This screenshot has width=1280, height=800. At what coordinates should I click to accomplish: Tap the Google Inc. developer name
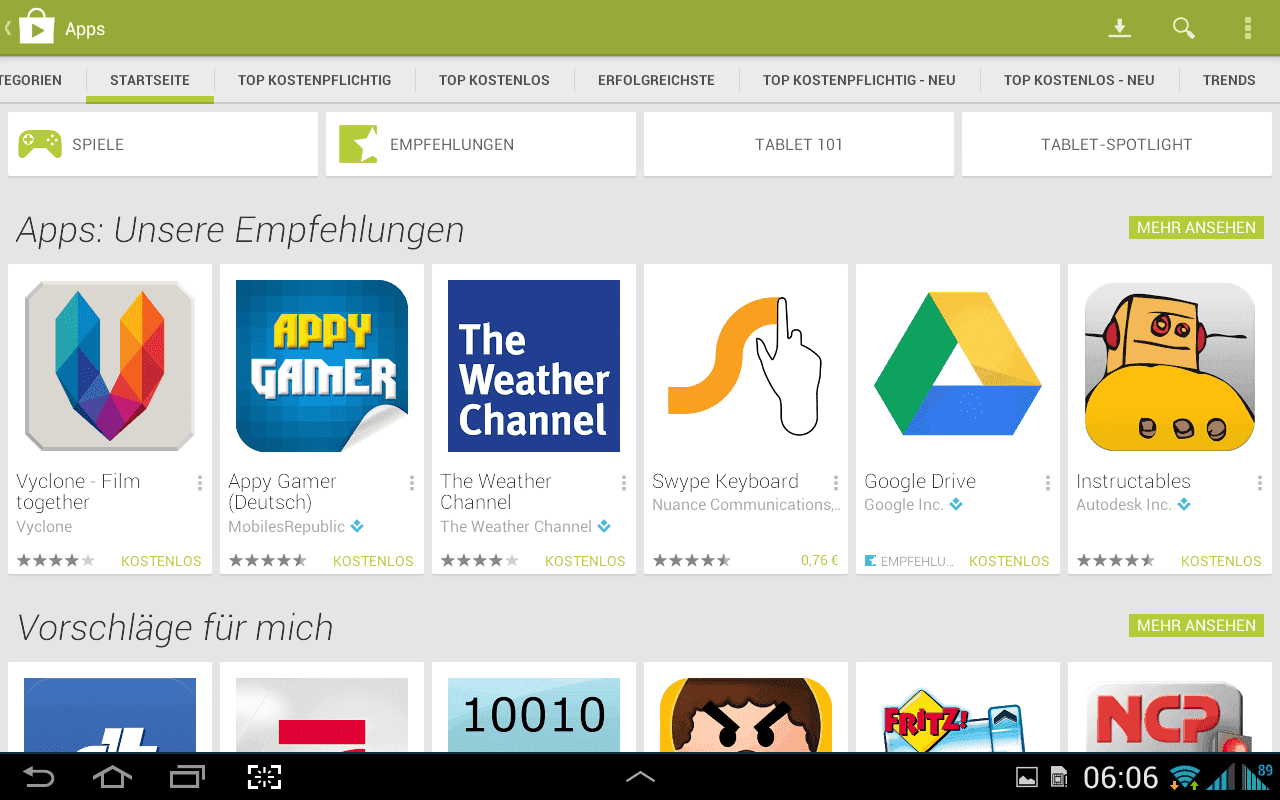point(903,504)
